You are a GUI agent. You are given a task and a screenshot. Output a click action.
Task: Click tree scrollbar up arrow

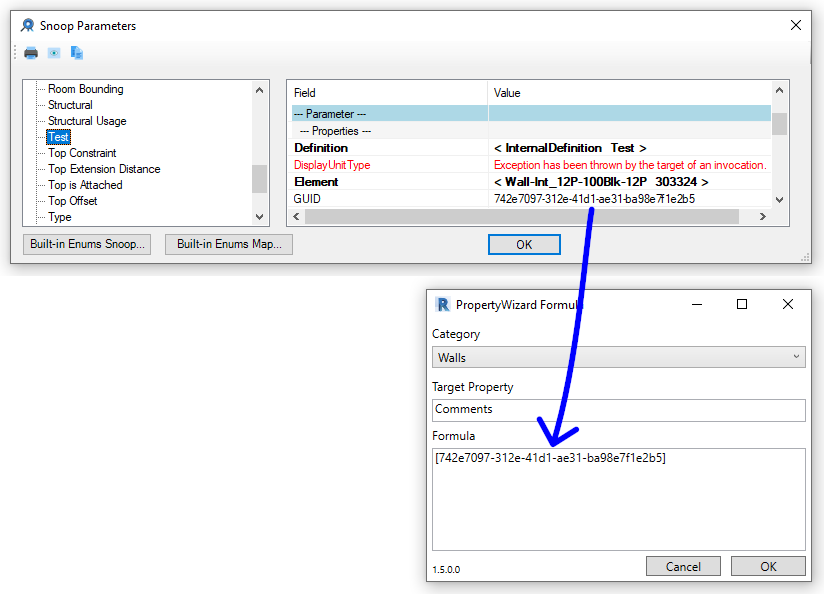259,90
